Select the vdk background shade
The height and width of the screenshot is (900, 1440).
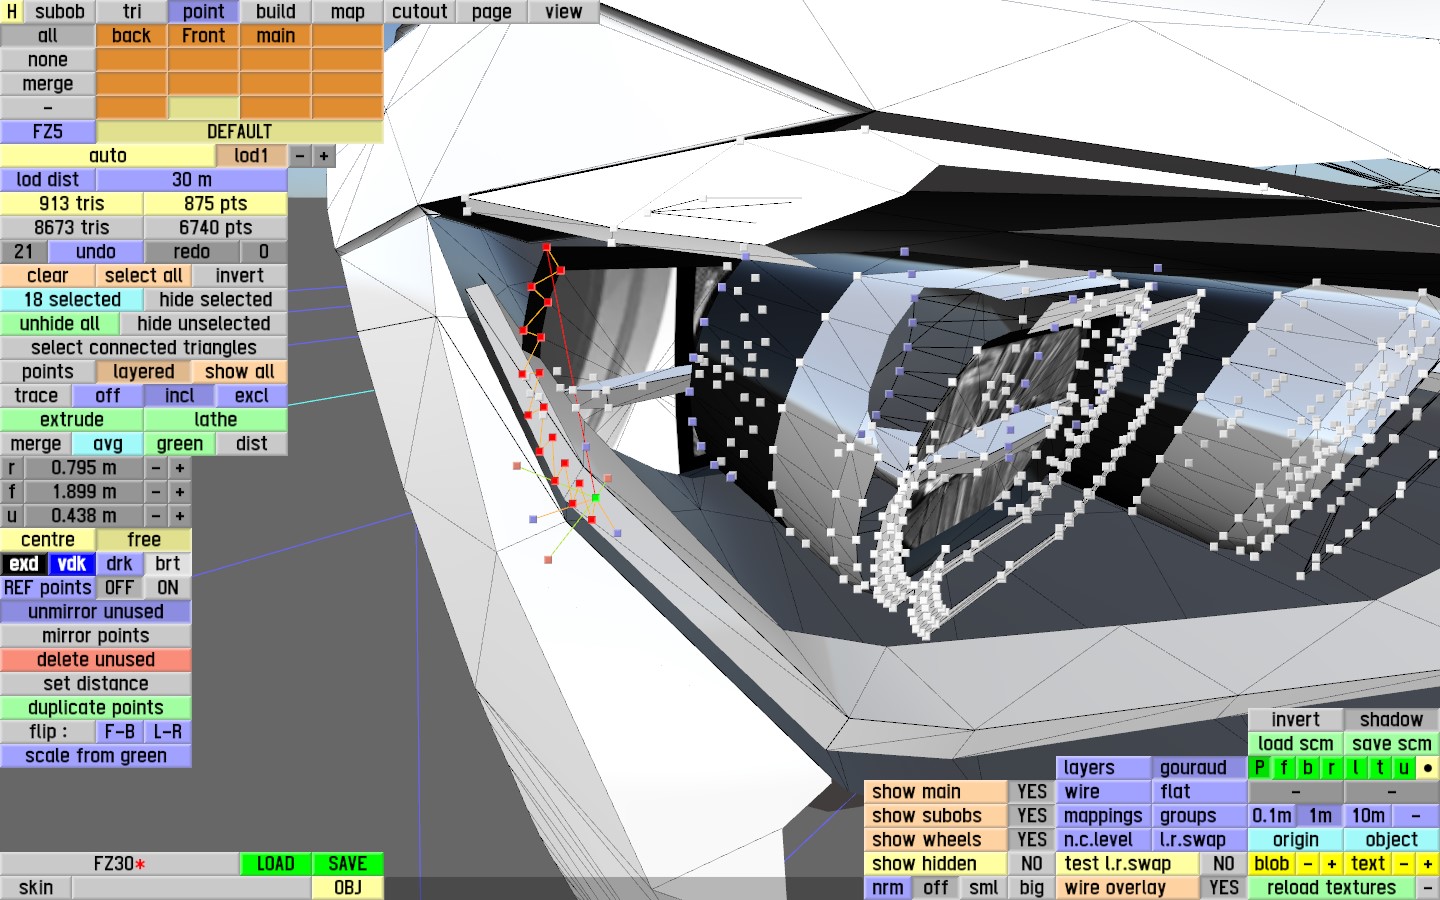click(x=72, y=564)
